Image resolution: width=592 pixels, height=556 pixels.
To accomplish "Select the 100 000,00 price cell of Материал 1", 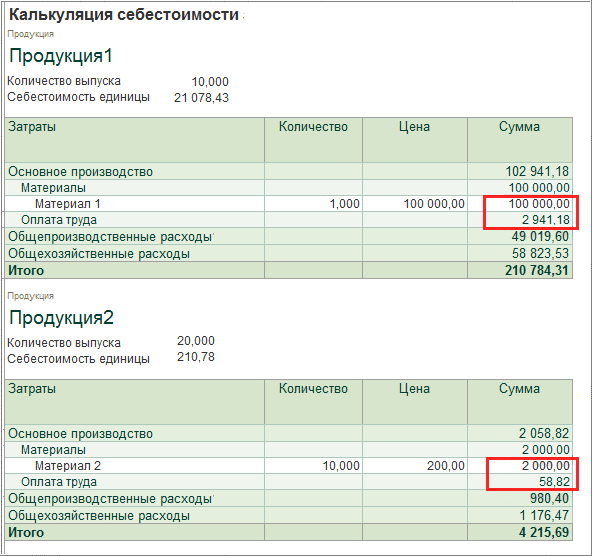I will click(434, 204).
